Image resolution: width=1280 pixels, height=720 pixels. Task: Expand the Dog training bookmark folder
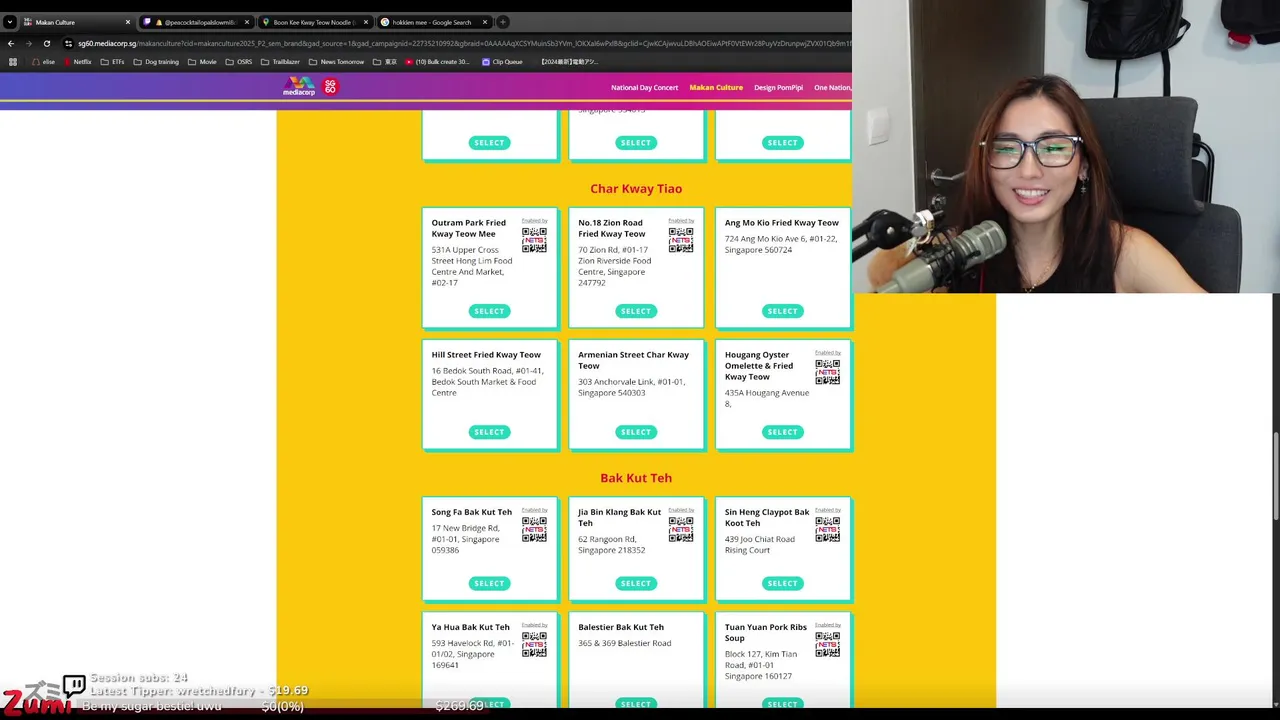click(x=155, y=62)
